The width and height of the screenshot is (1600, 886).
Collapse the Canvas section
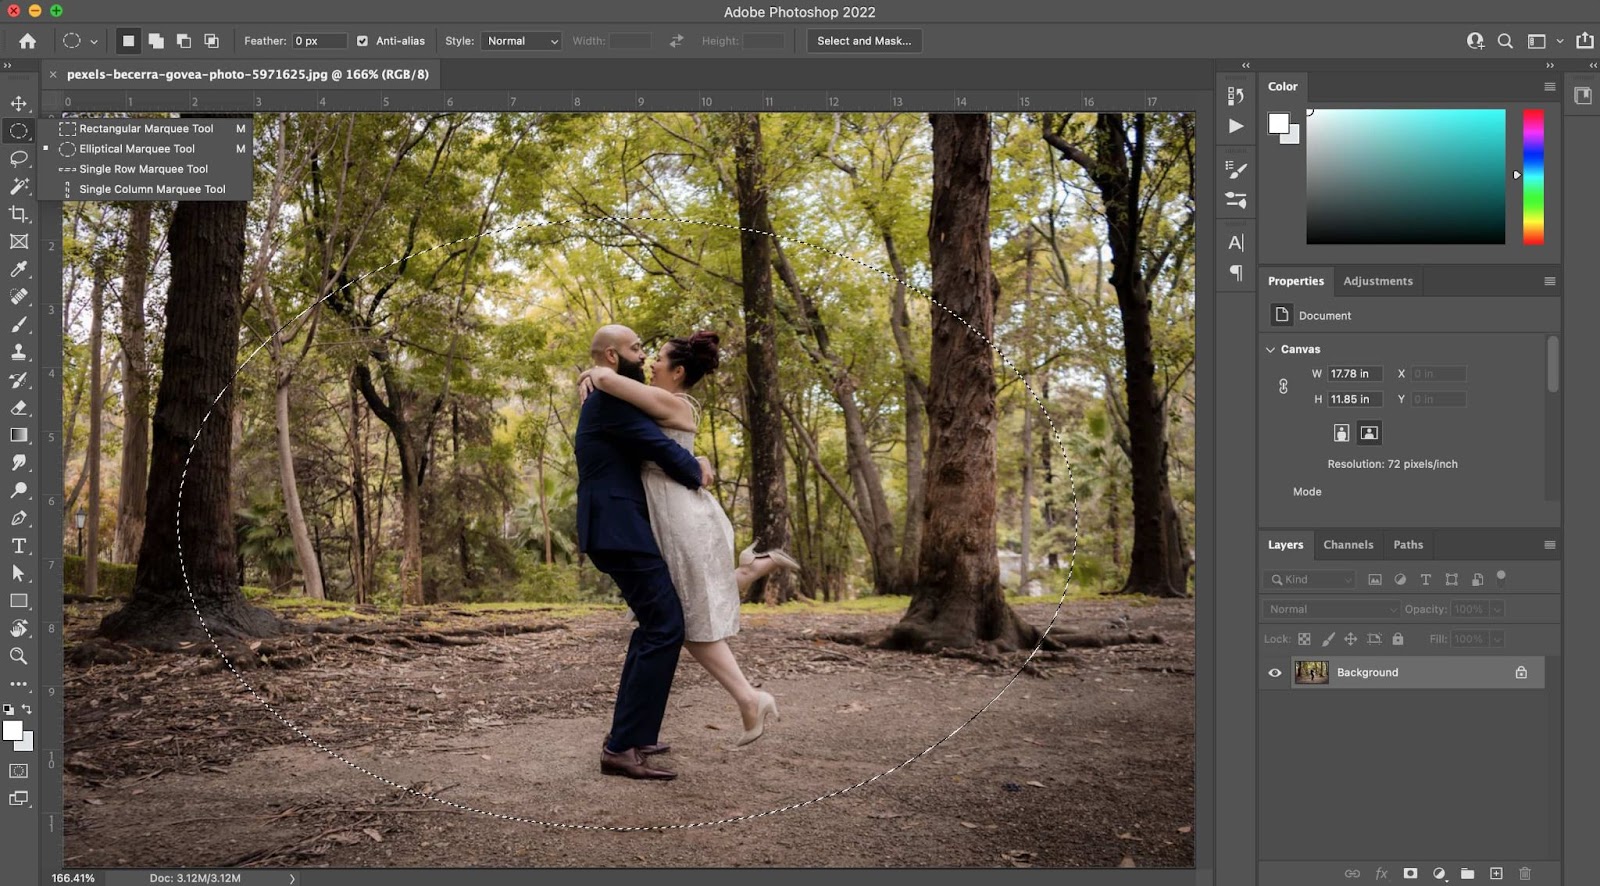tap(1271, 349)
